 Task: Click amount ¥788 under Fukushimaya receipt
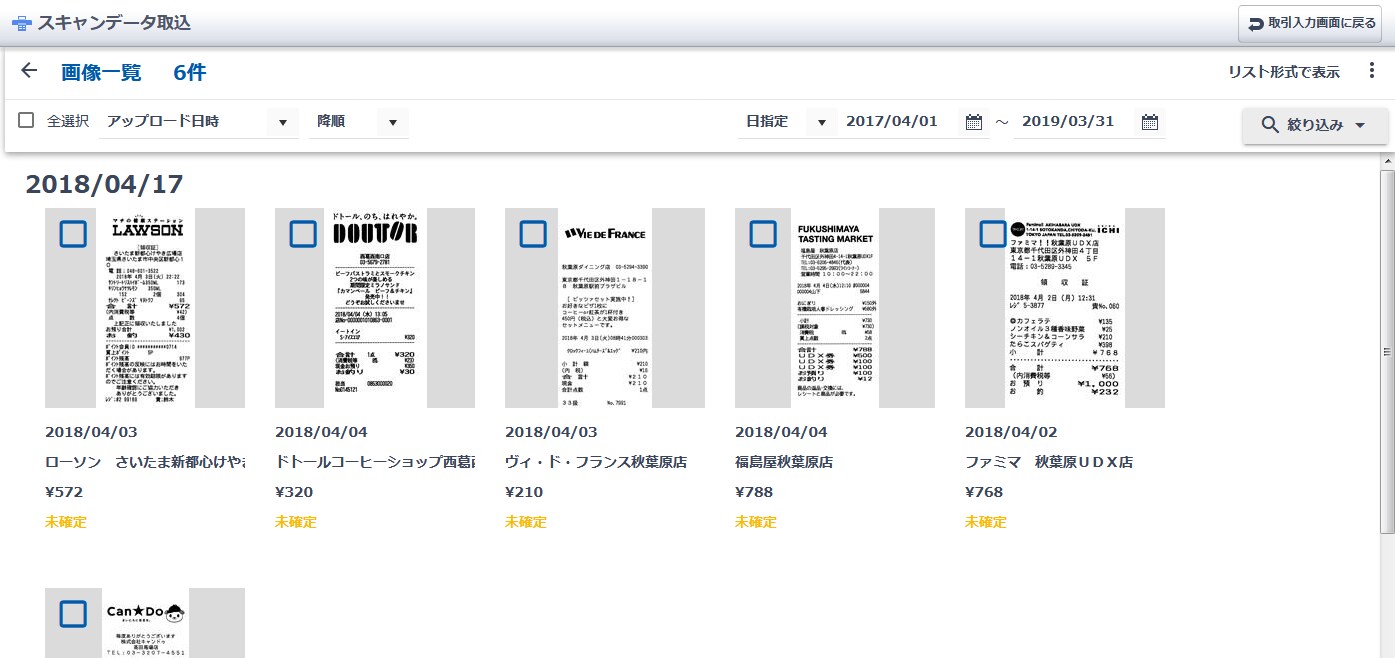pos(754,492)
